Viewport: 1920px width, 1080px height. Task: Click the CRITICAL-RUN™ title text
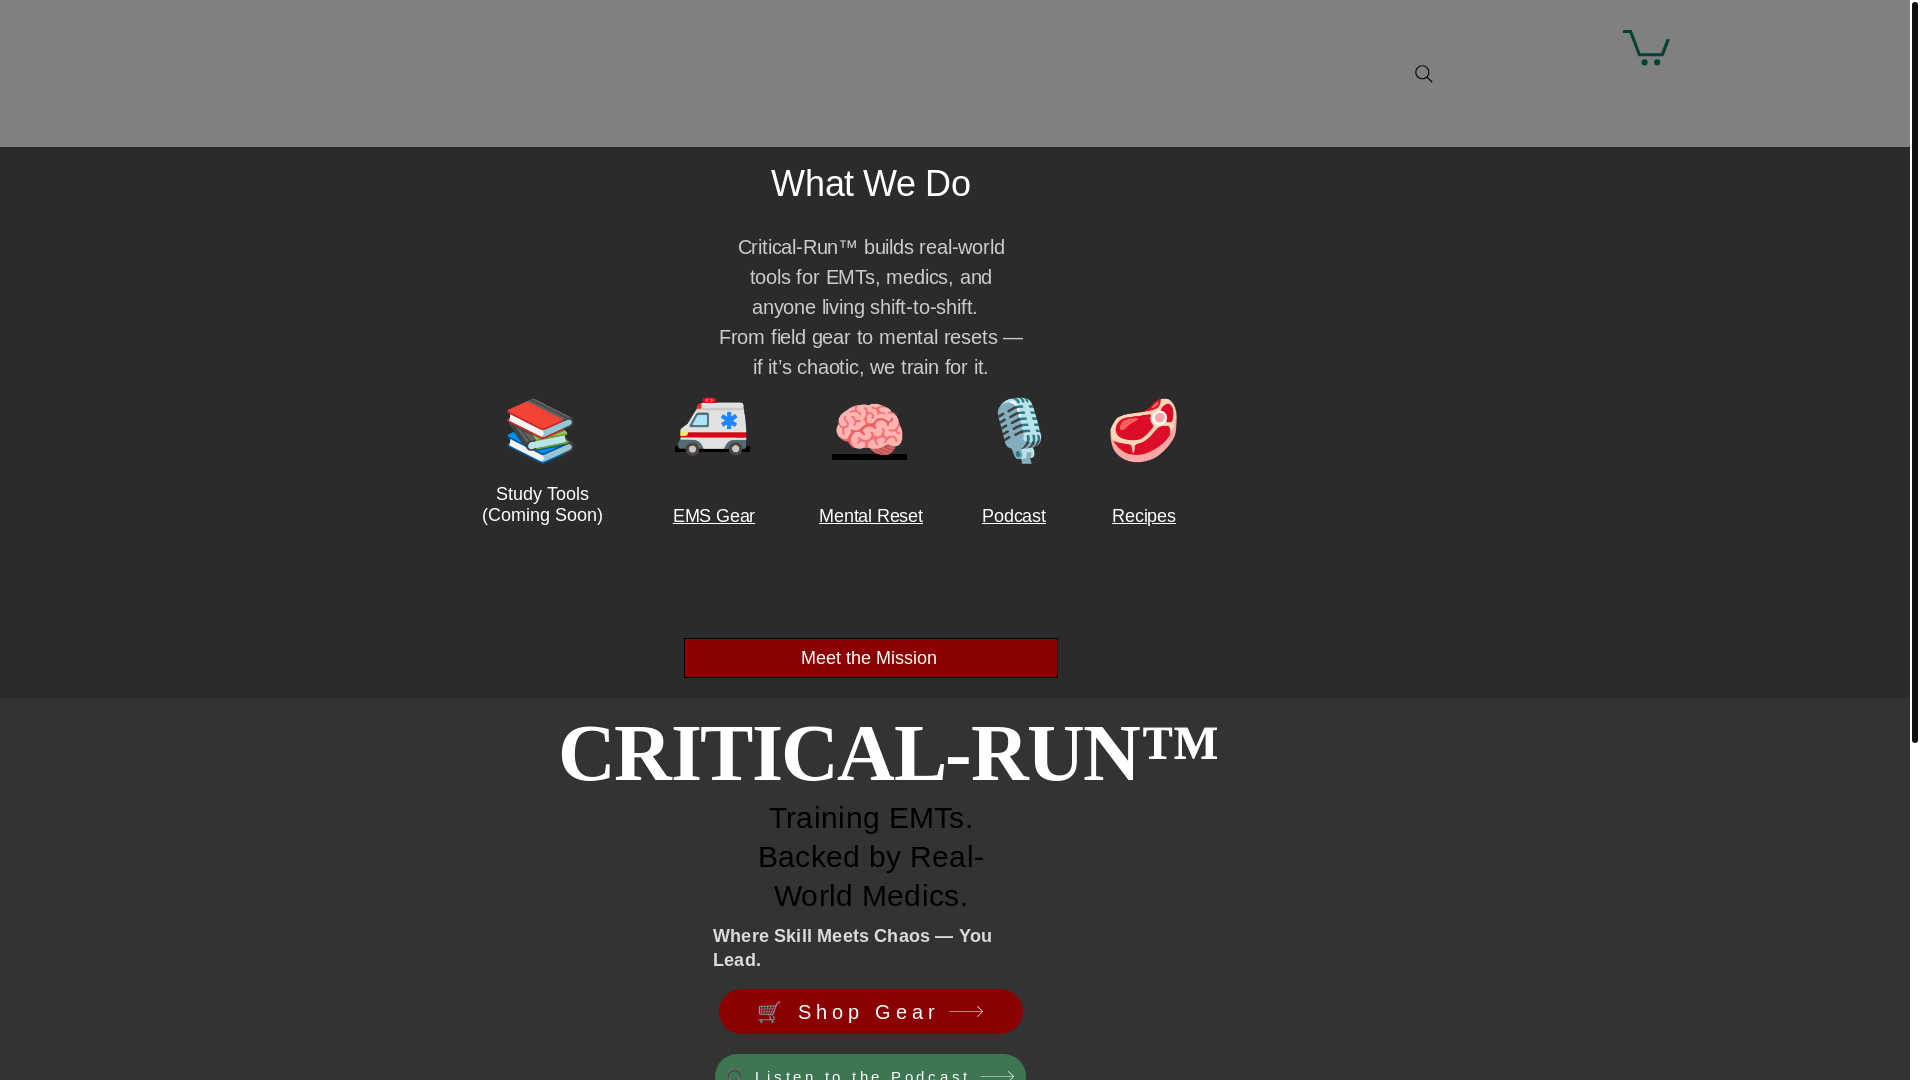[888, 753]
